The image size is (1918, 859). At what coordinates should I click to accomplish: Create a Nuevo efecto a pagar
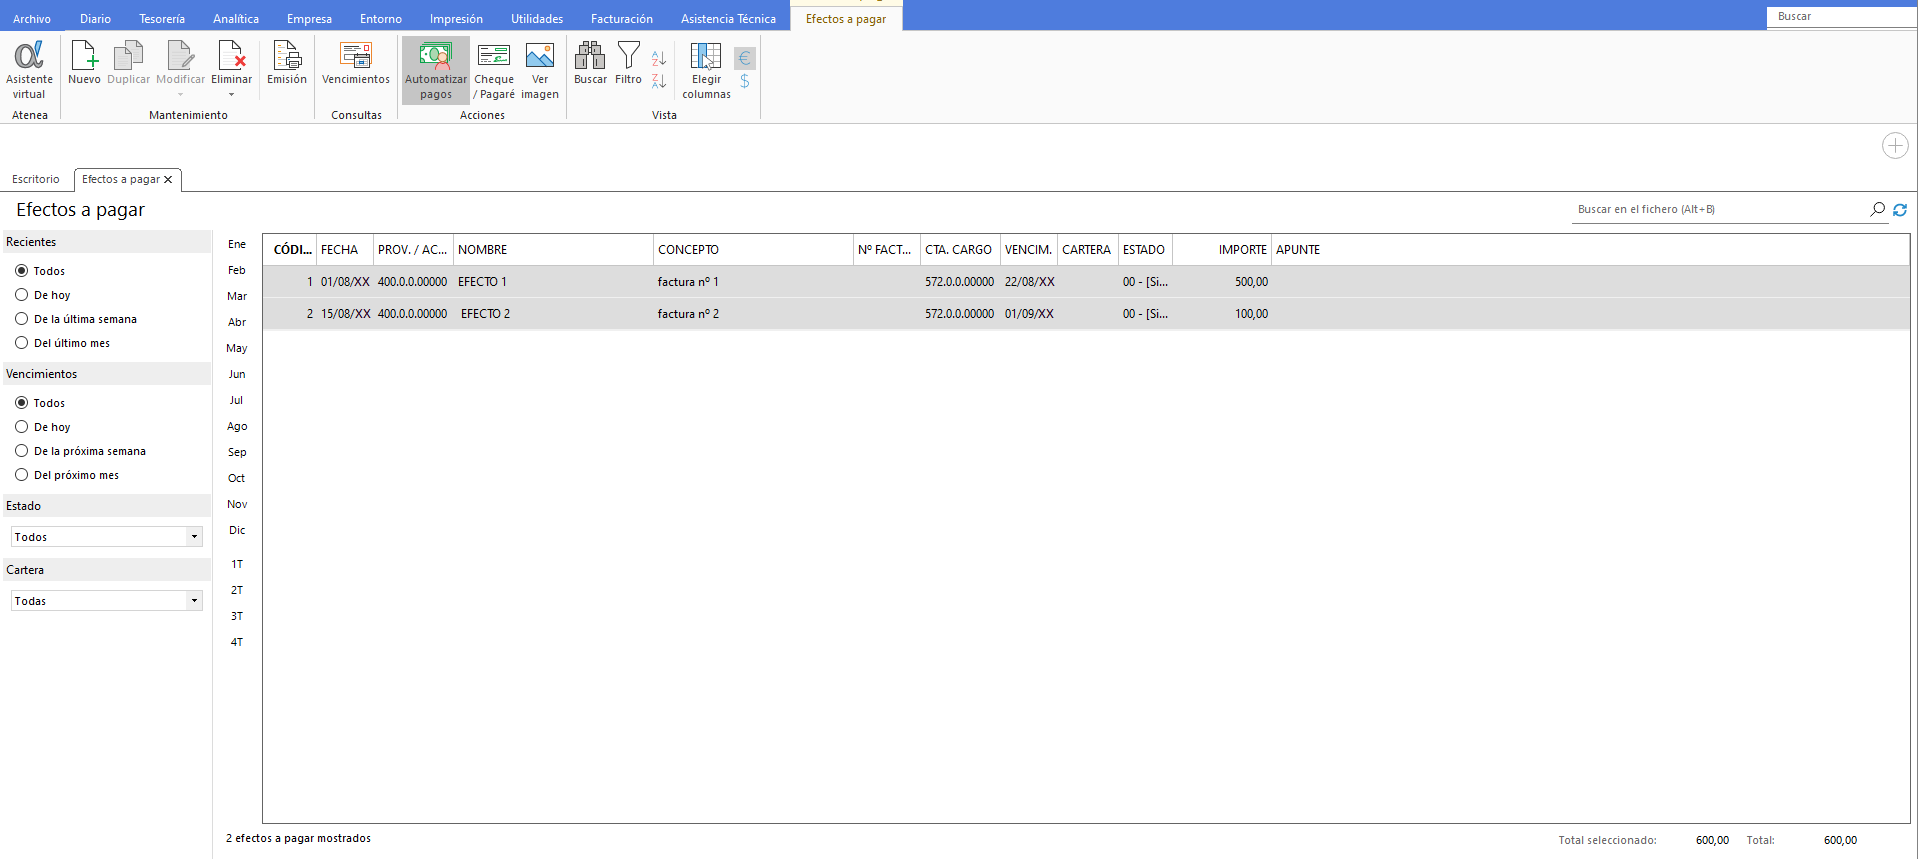click(x=84, y=63)
